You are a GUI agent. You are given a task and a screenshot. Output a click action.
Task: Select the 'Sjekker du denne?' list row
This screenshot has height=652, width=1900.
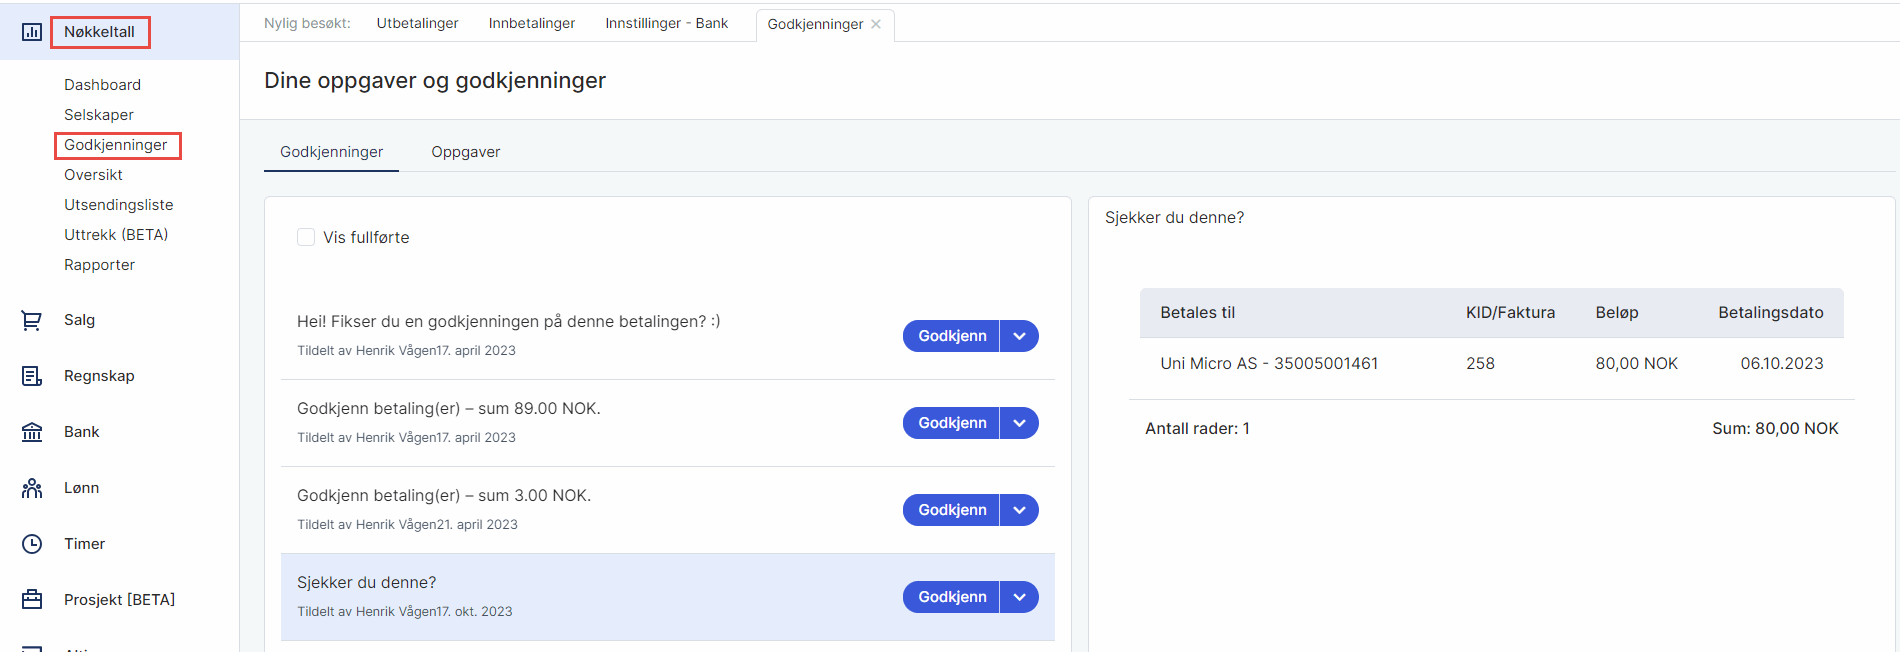(x=668, y=597)
